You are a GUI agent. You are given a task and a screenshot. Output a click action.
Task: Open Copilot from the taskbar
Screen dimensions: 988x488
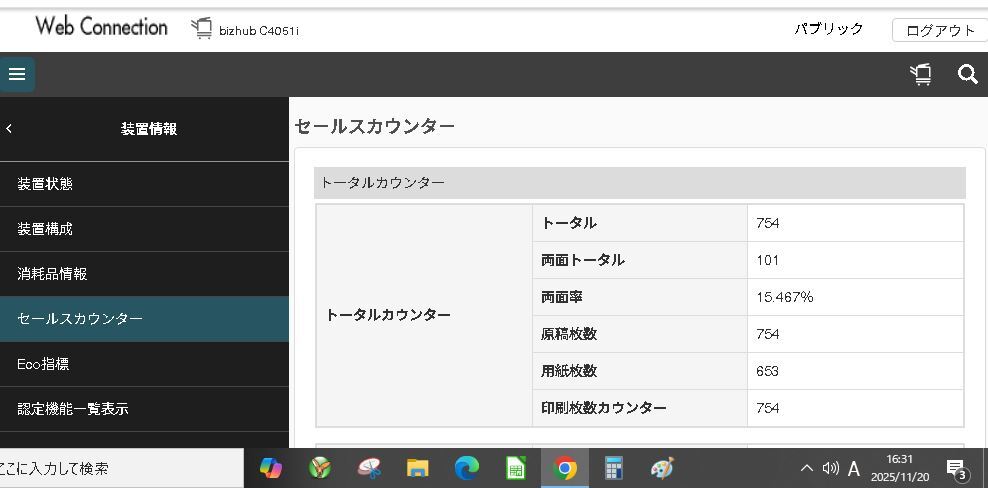[271, 468]
